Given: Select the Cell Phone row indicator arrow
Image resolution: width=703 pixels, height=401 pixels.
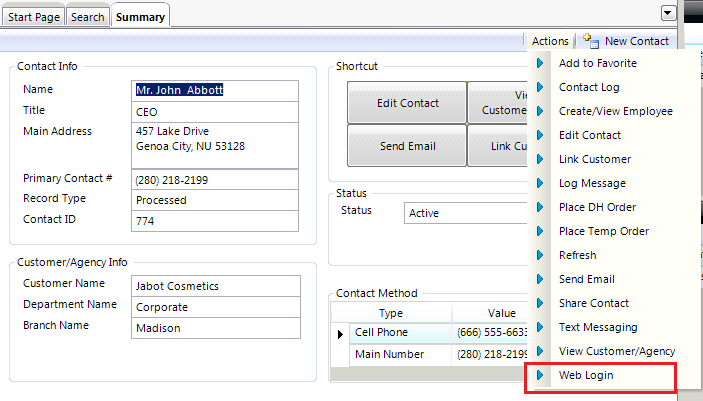Looking at the screenshot, I should 340,334.
